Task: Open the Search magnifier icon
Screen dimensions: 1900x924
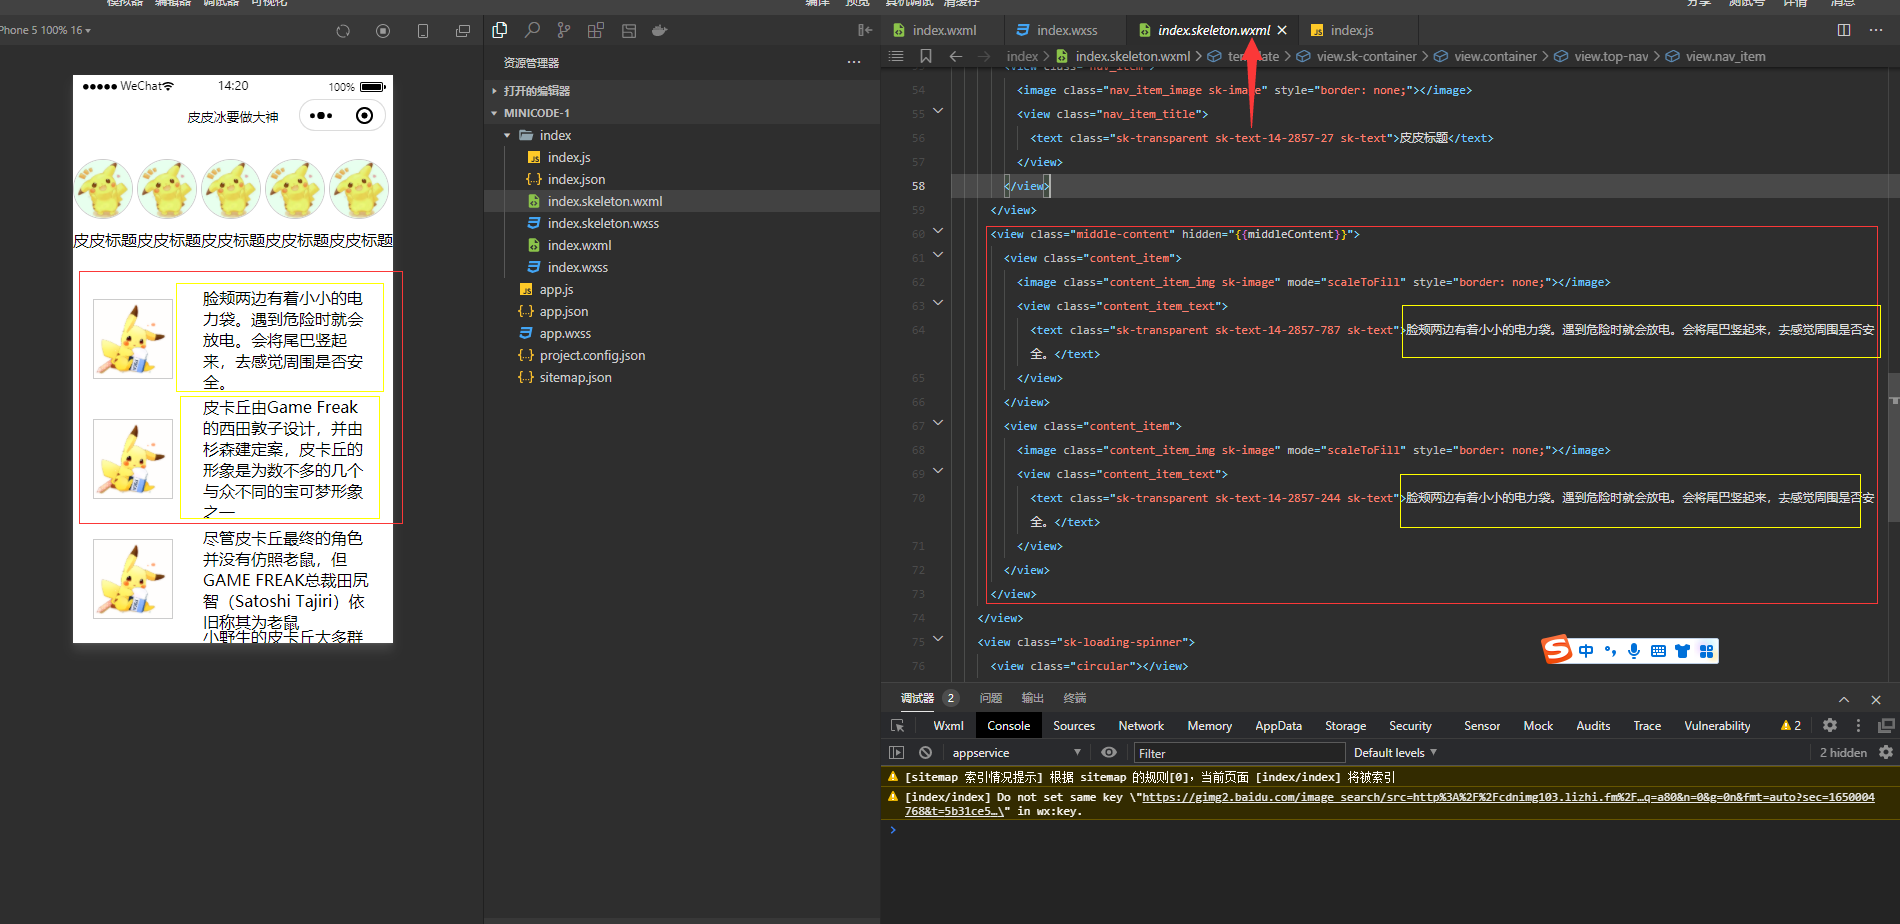Action: [x=532, y=30]
